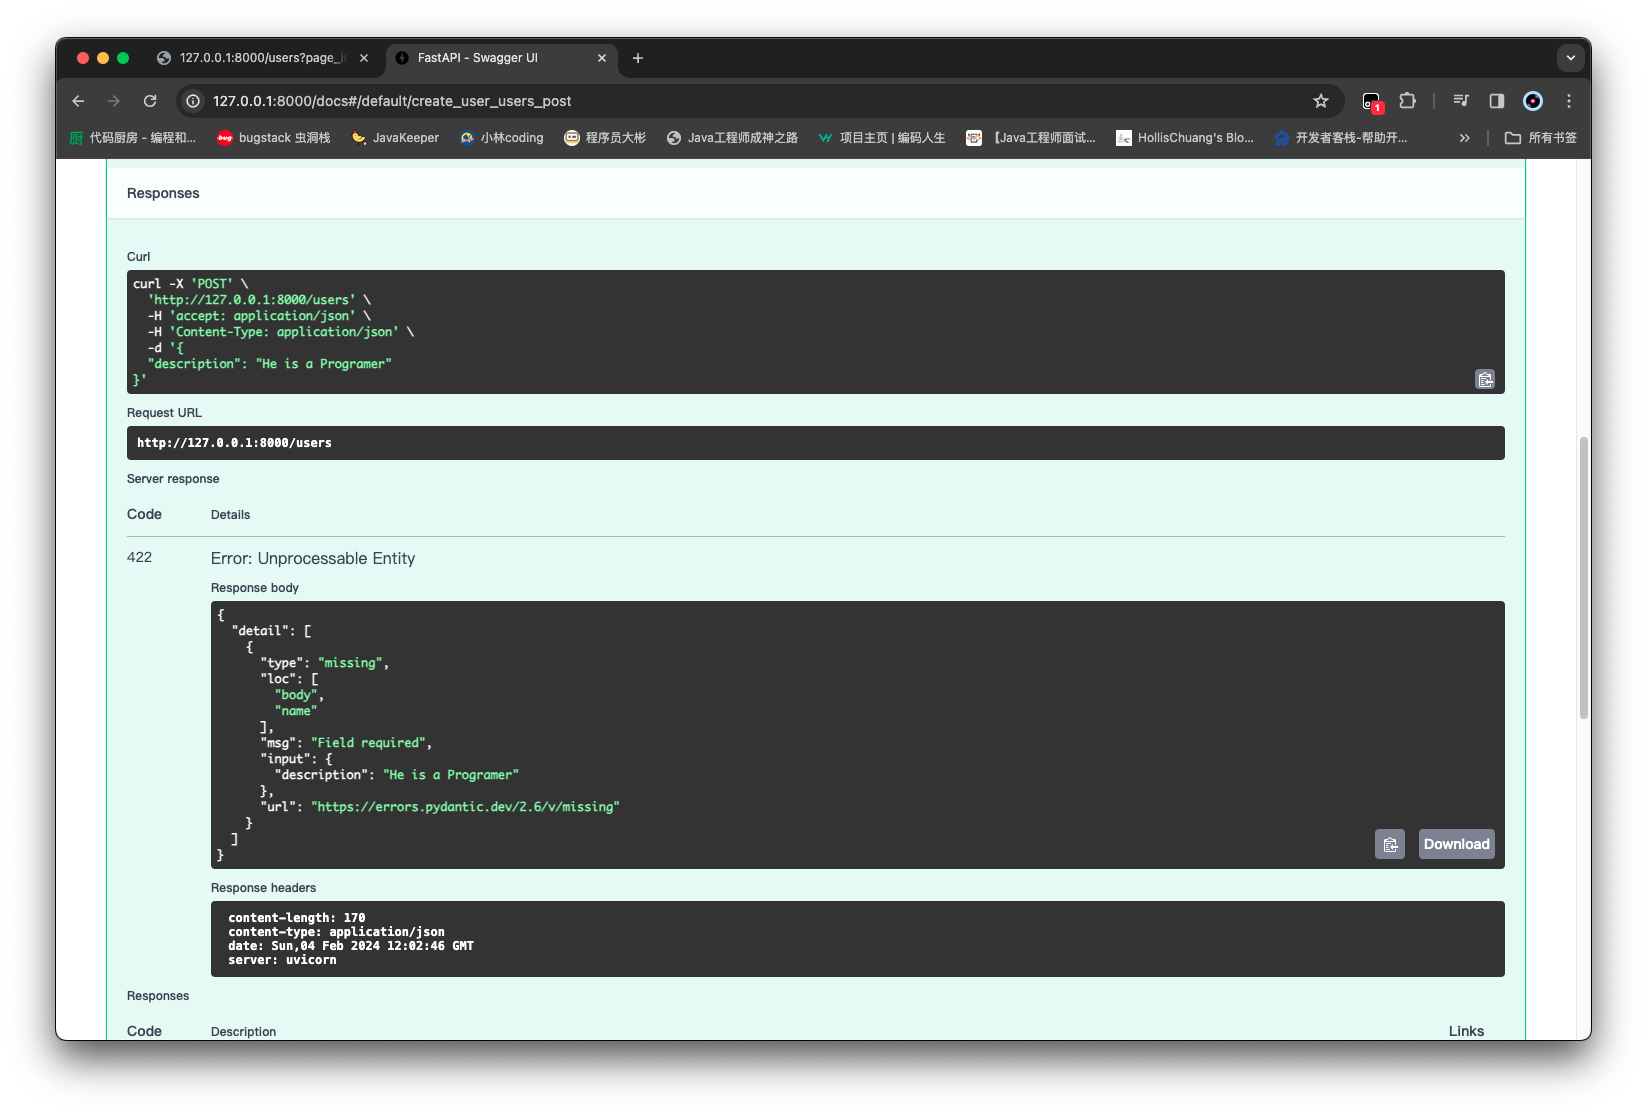Close the FastAPI - Swagger UI tab
The image size is (1647, 1114).
click(602, 58)
